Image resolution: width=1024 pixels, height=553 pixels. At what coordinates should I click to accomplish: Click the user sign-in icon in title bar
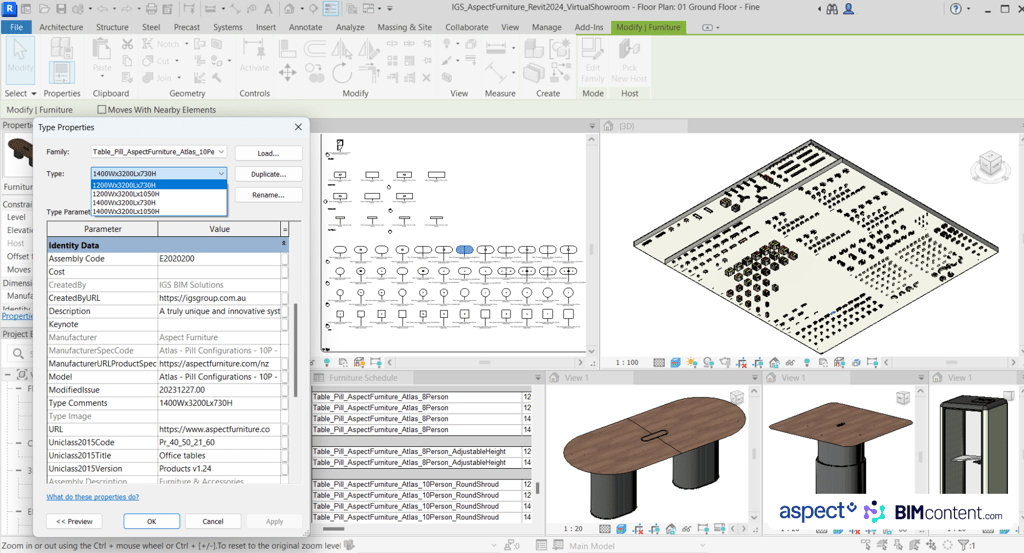pos(848,8)
